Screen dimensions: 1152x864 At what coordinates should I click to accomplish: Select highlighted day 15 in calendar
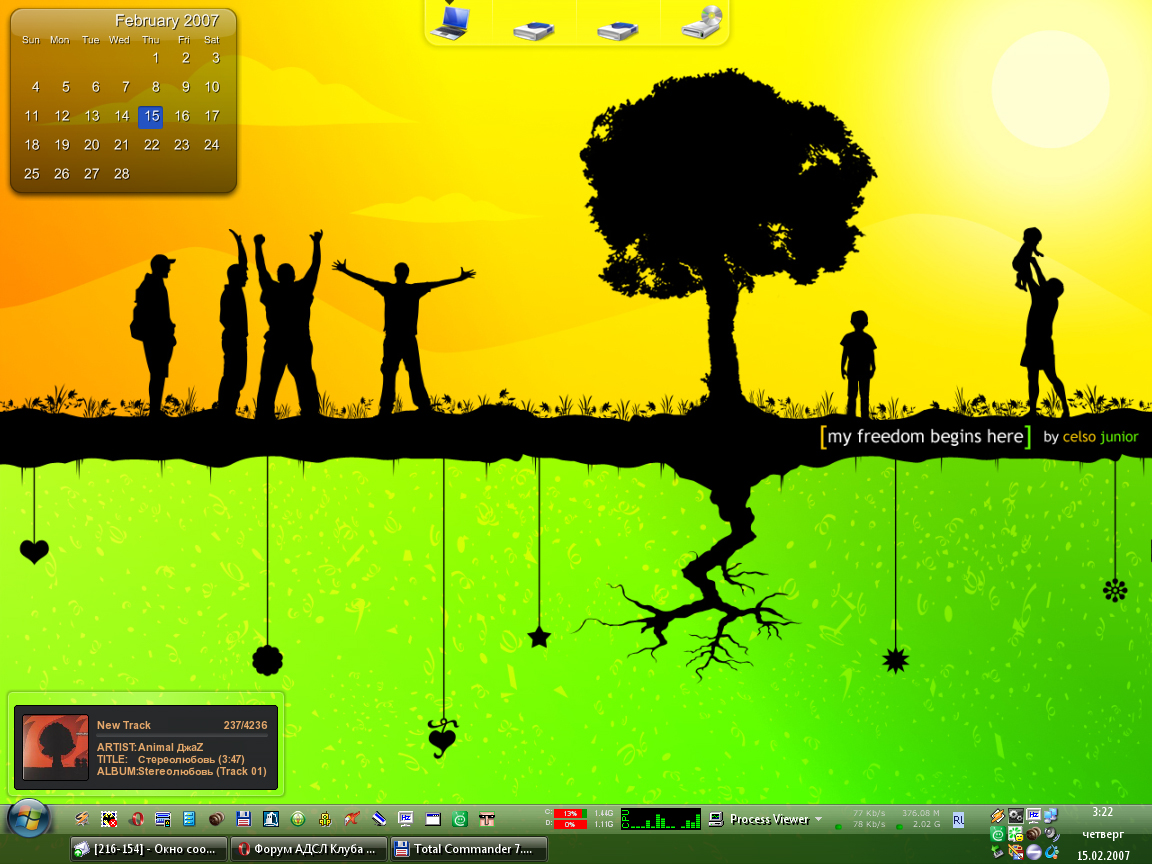(x=151, y=116)
